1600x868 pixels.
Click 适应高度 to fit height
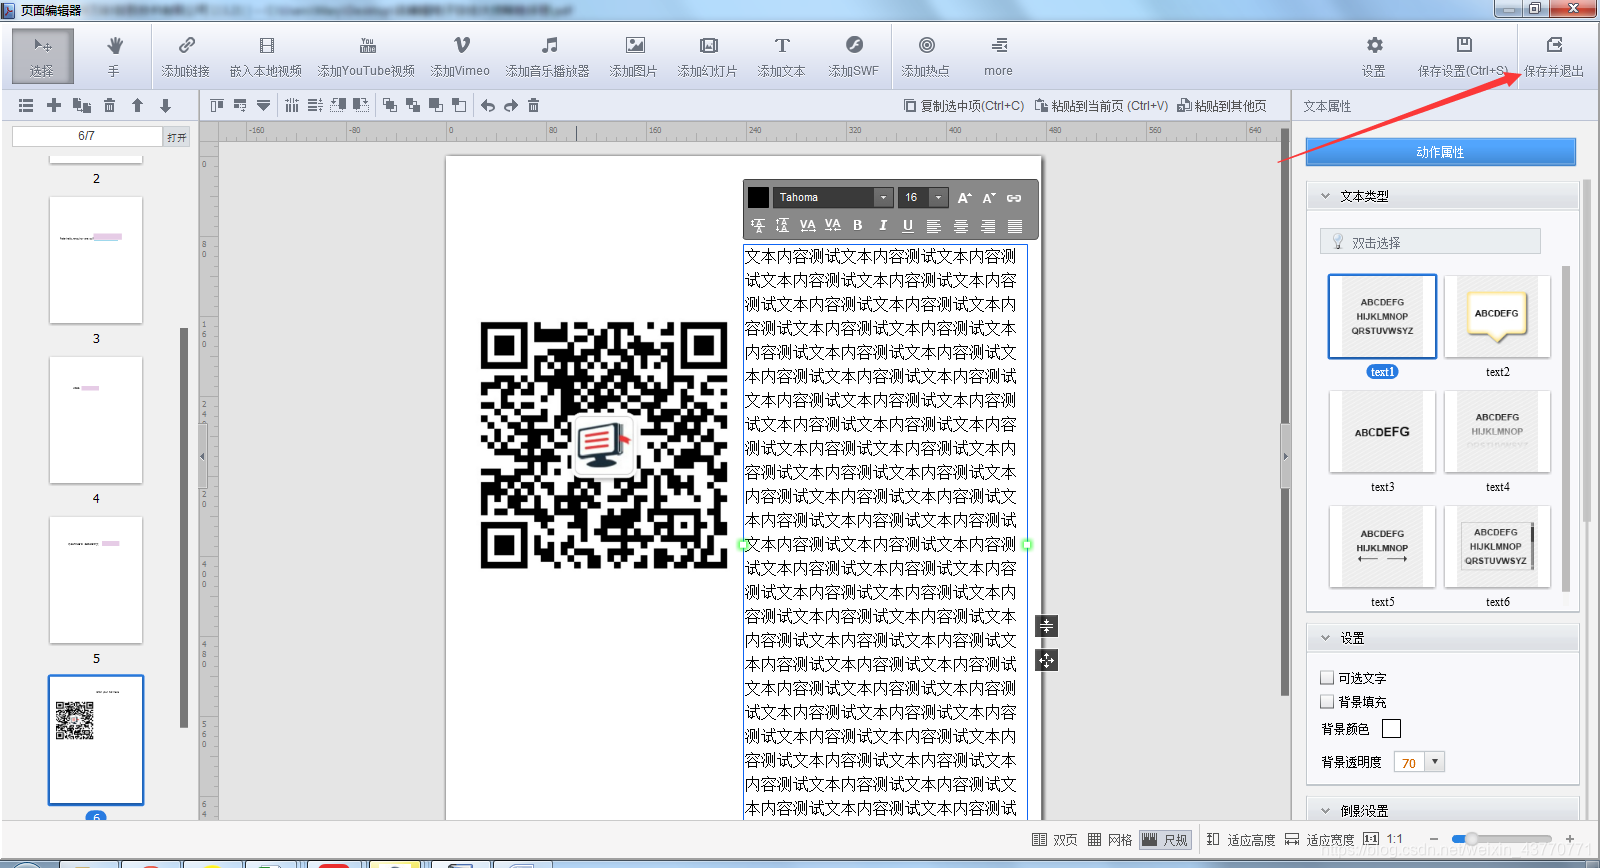(1241, 840)
